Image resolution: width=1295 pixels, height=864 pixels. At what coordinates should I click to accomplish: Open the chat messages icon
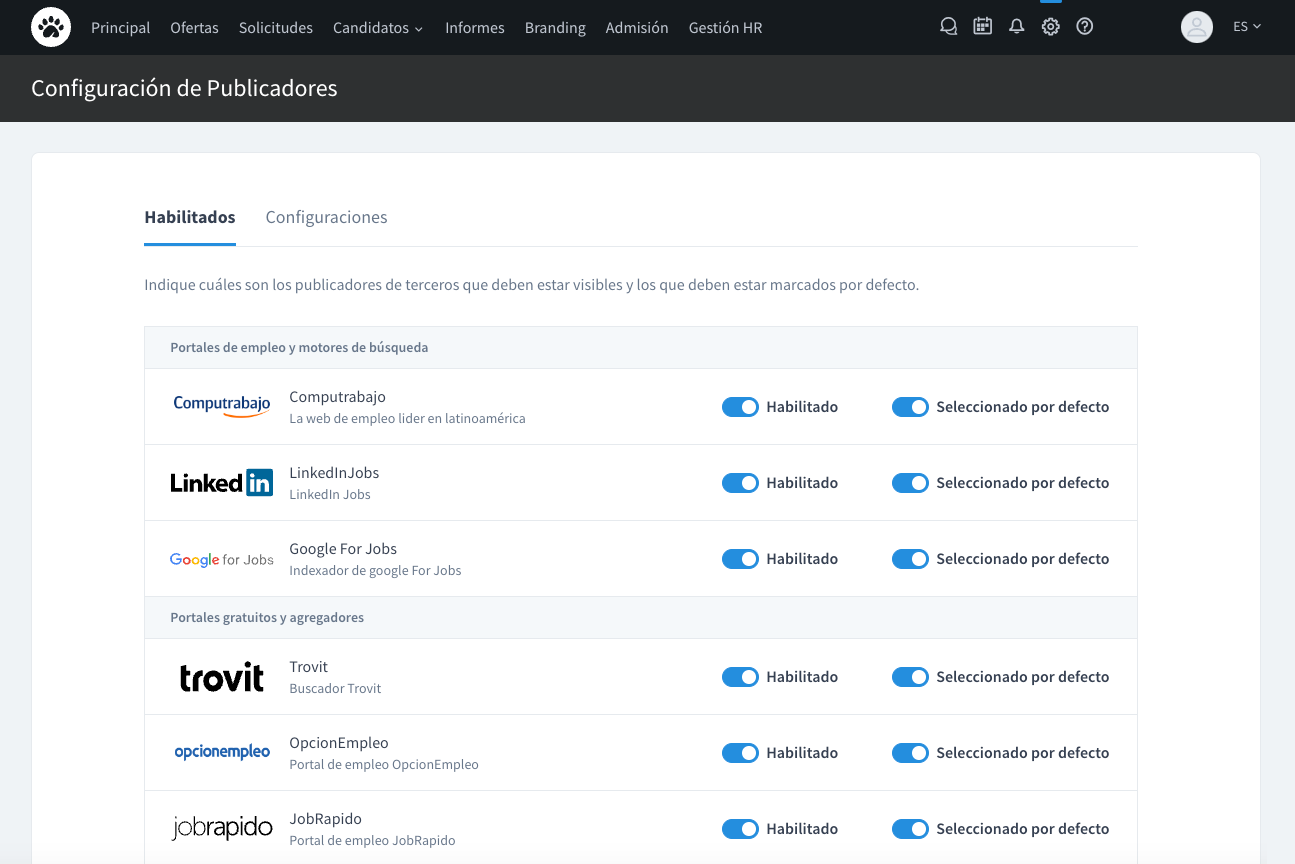(x=948, y=27)
